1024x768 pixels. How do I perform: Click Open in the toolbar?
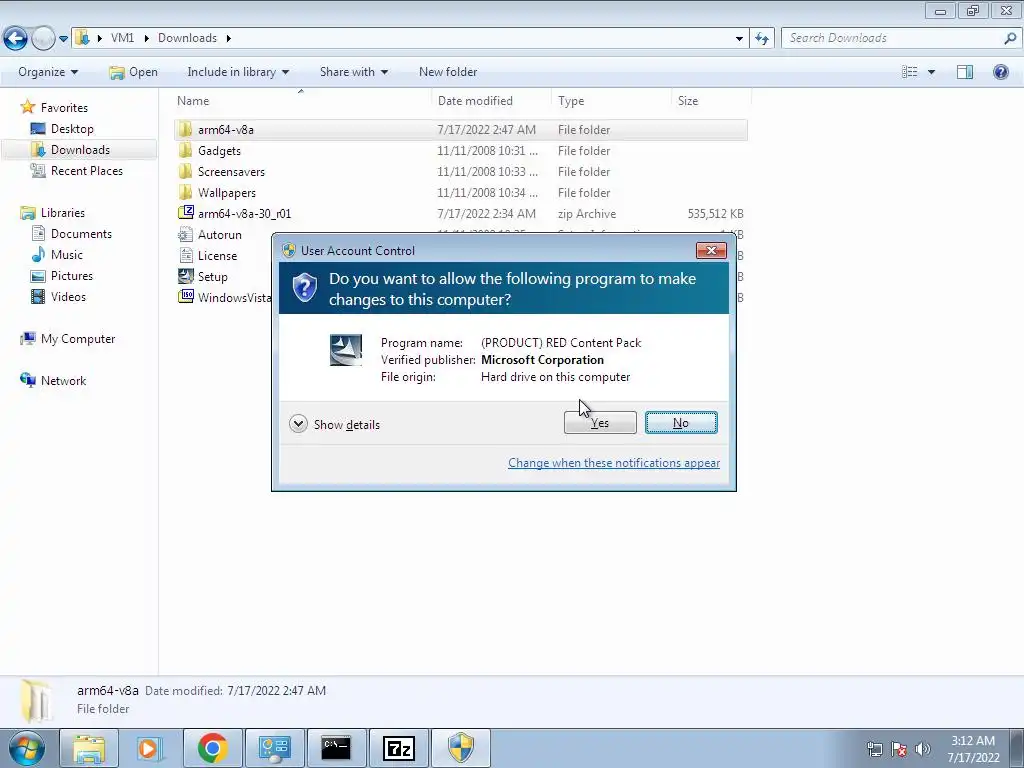click(x=133, y=72)
